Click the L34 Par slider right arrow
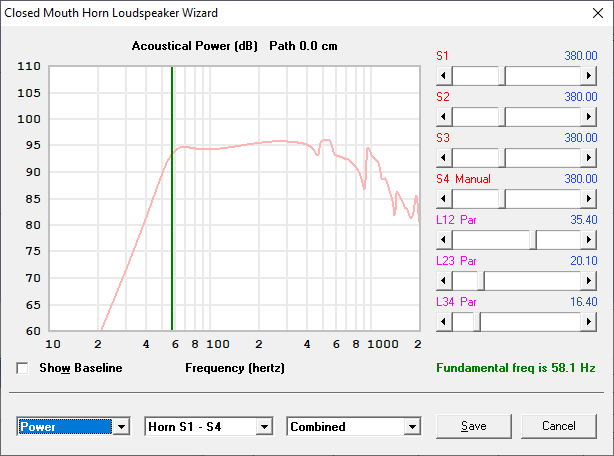The height and width of the screenshot is (456, 614). point(589,322)
